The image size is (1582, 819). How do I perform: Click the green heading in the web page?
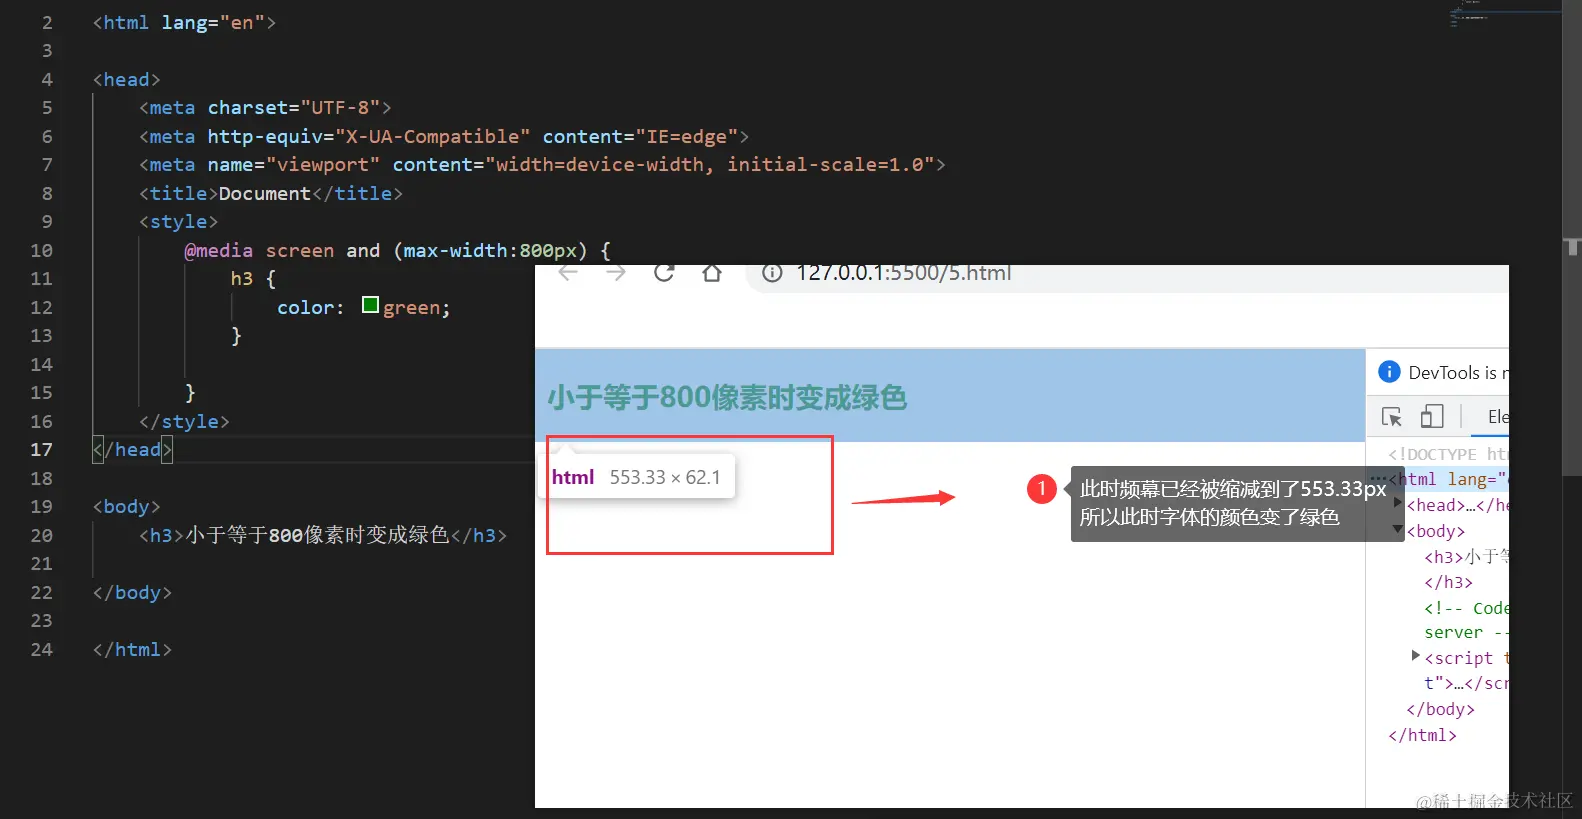[x=727, y=398]
